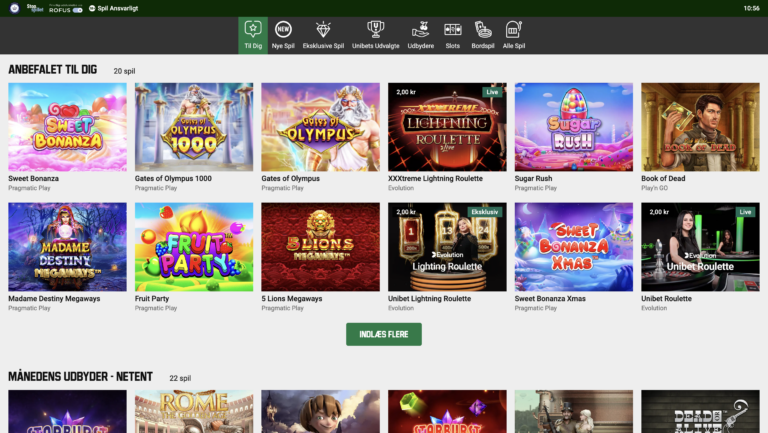Screen dimensions: 768x433
Task: Open the Dead or Alive game thumbnail
Action: 700,411
